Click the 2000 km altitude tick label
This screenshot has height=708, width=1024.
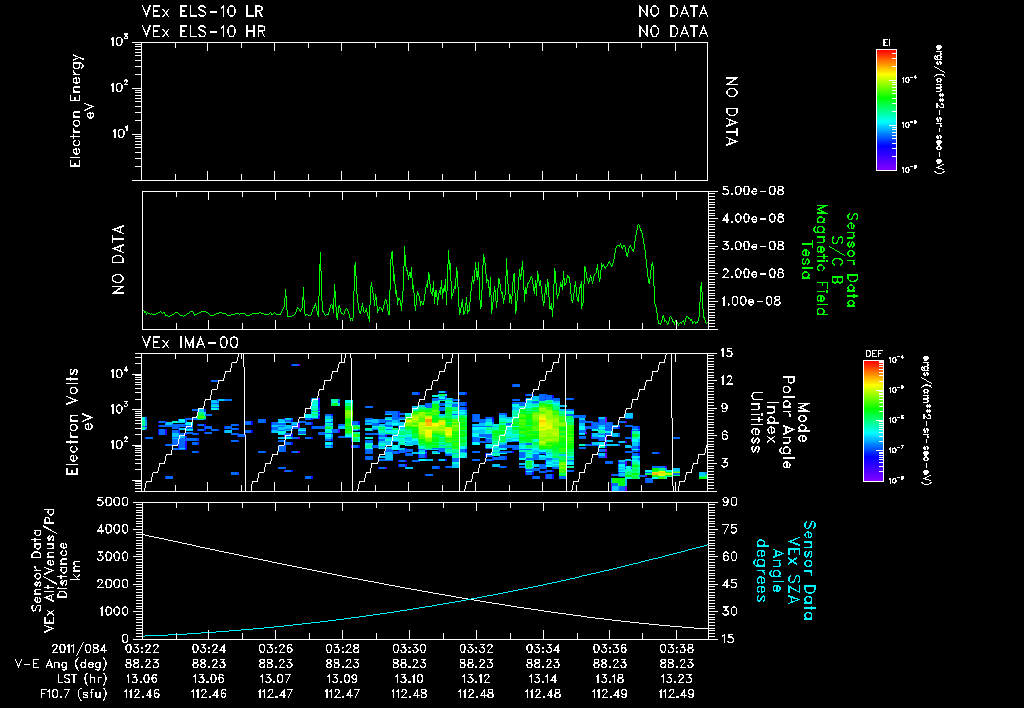point(112,584)
